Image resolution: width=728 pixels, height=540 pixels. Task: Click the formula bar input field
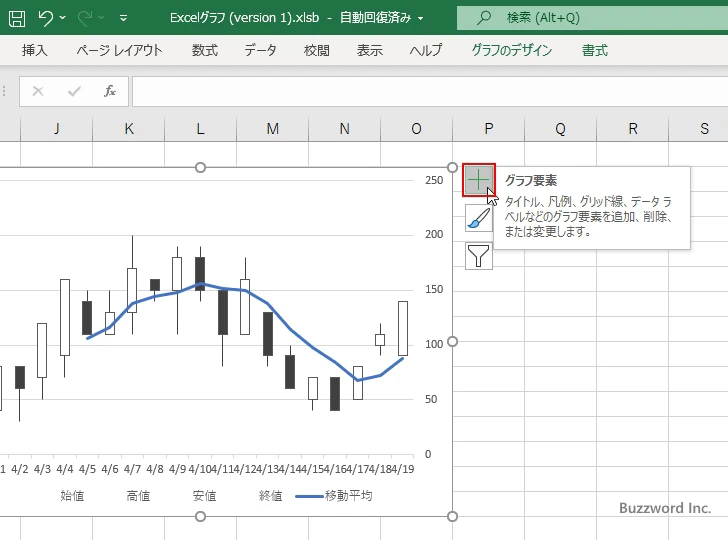(430, 91)
